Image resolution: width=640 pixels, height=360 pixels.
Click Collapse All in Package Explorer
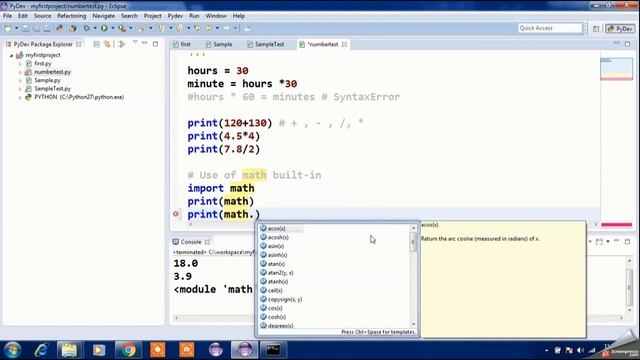(x=96, y=44)
